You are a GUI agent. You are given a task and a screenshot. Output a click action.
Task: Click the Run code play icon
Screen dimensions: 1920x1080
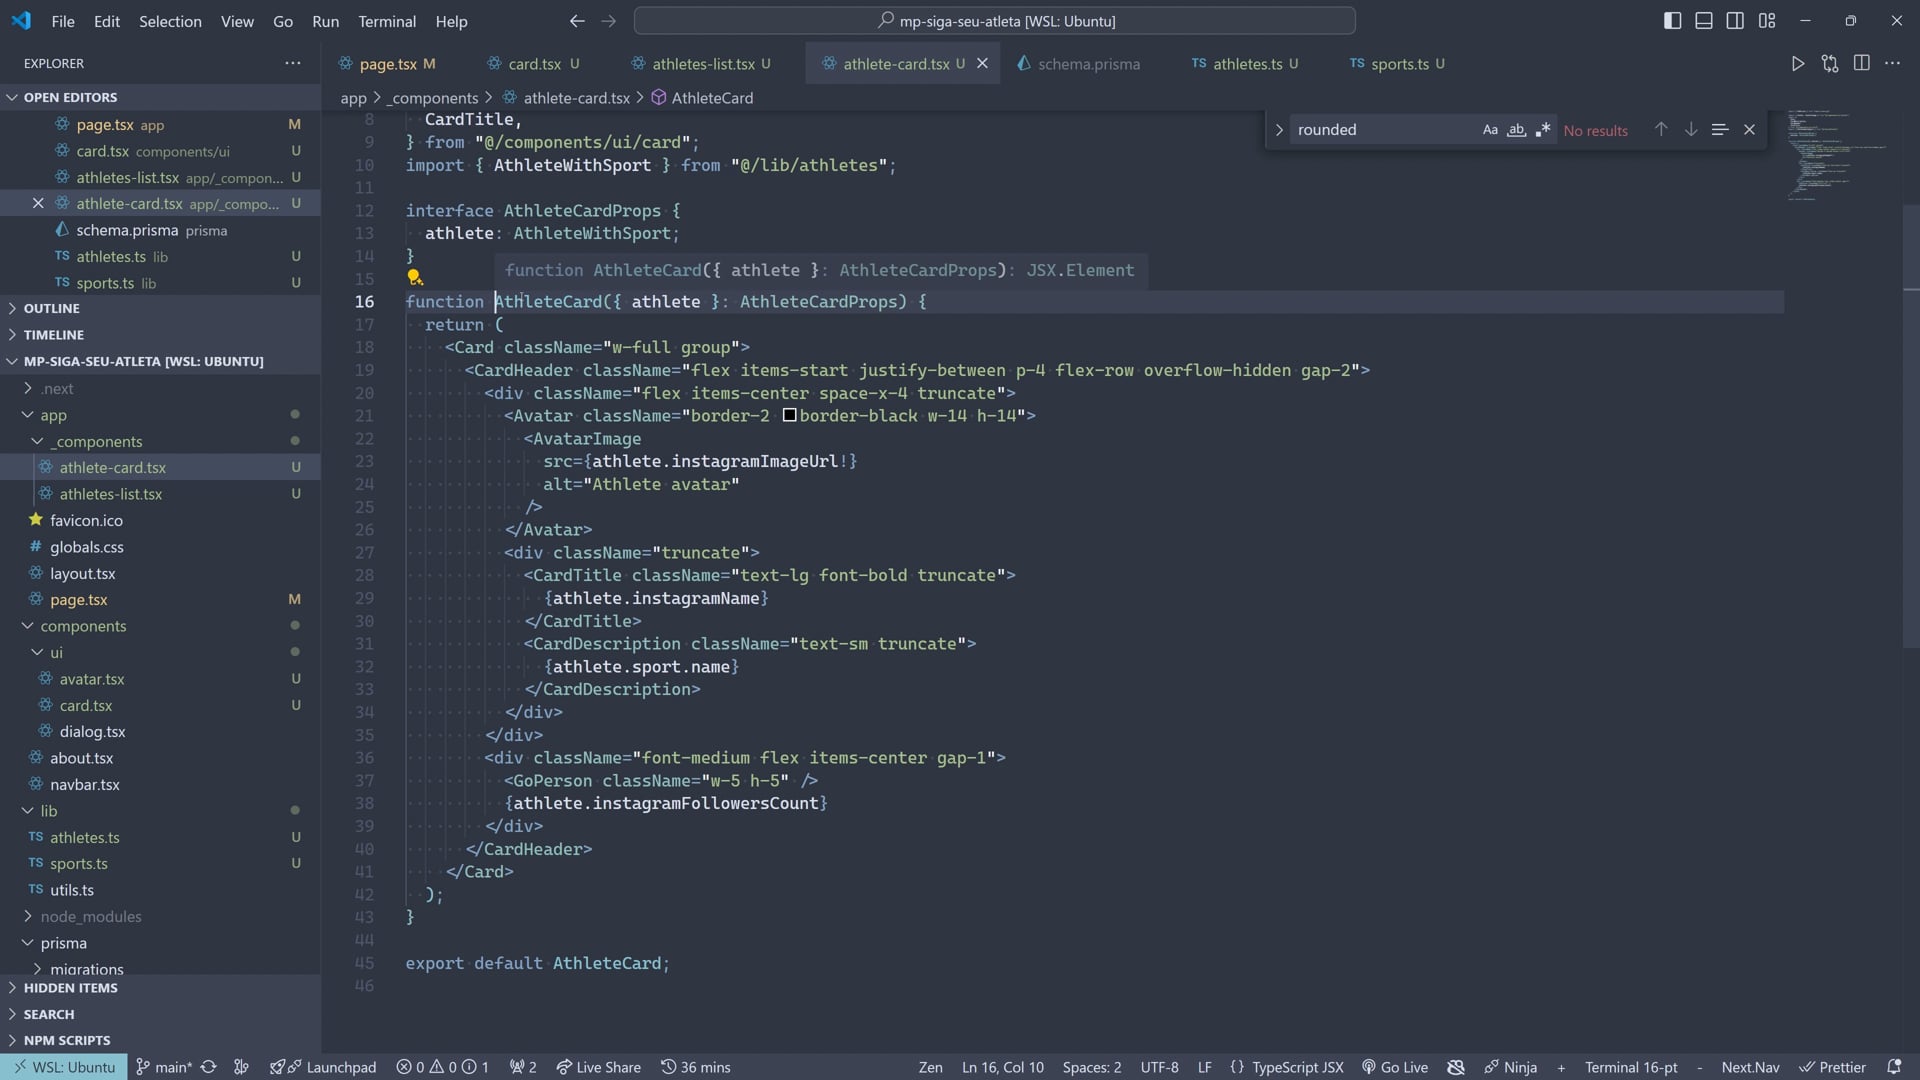tap(1798, 64)
